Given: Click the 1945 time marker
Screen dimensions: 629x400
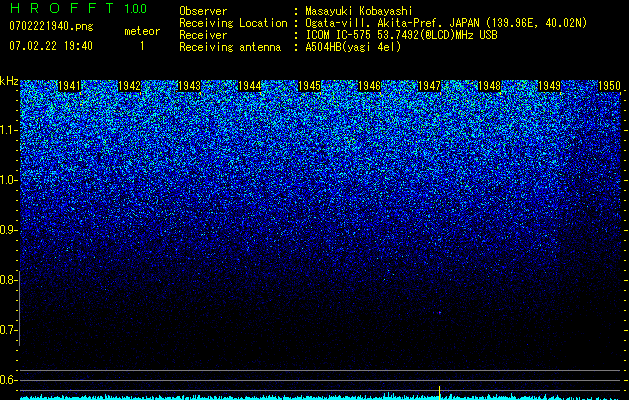Looking at the screenshot, I should [x=310, y=86].
